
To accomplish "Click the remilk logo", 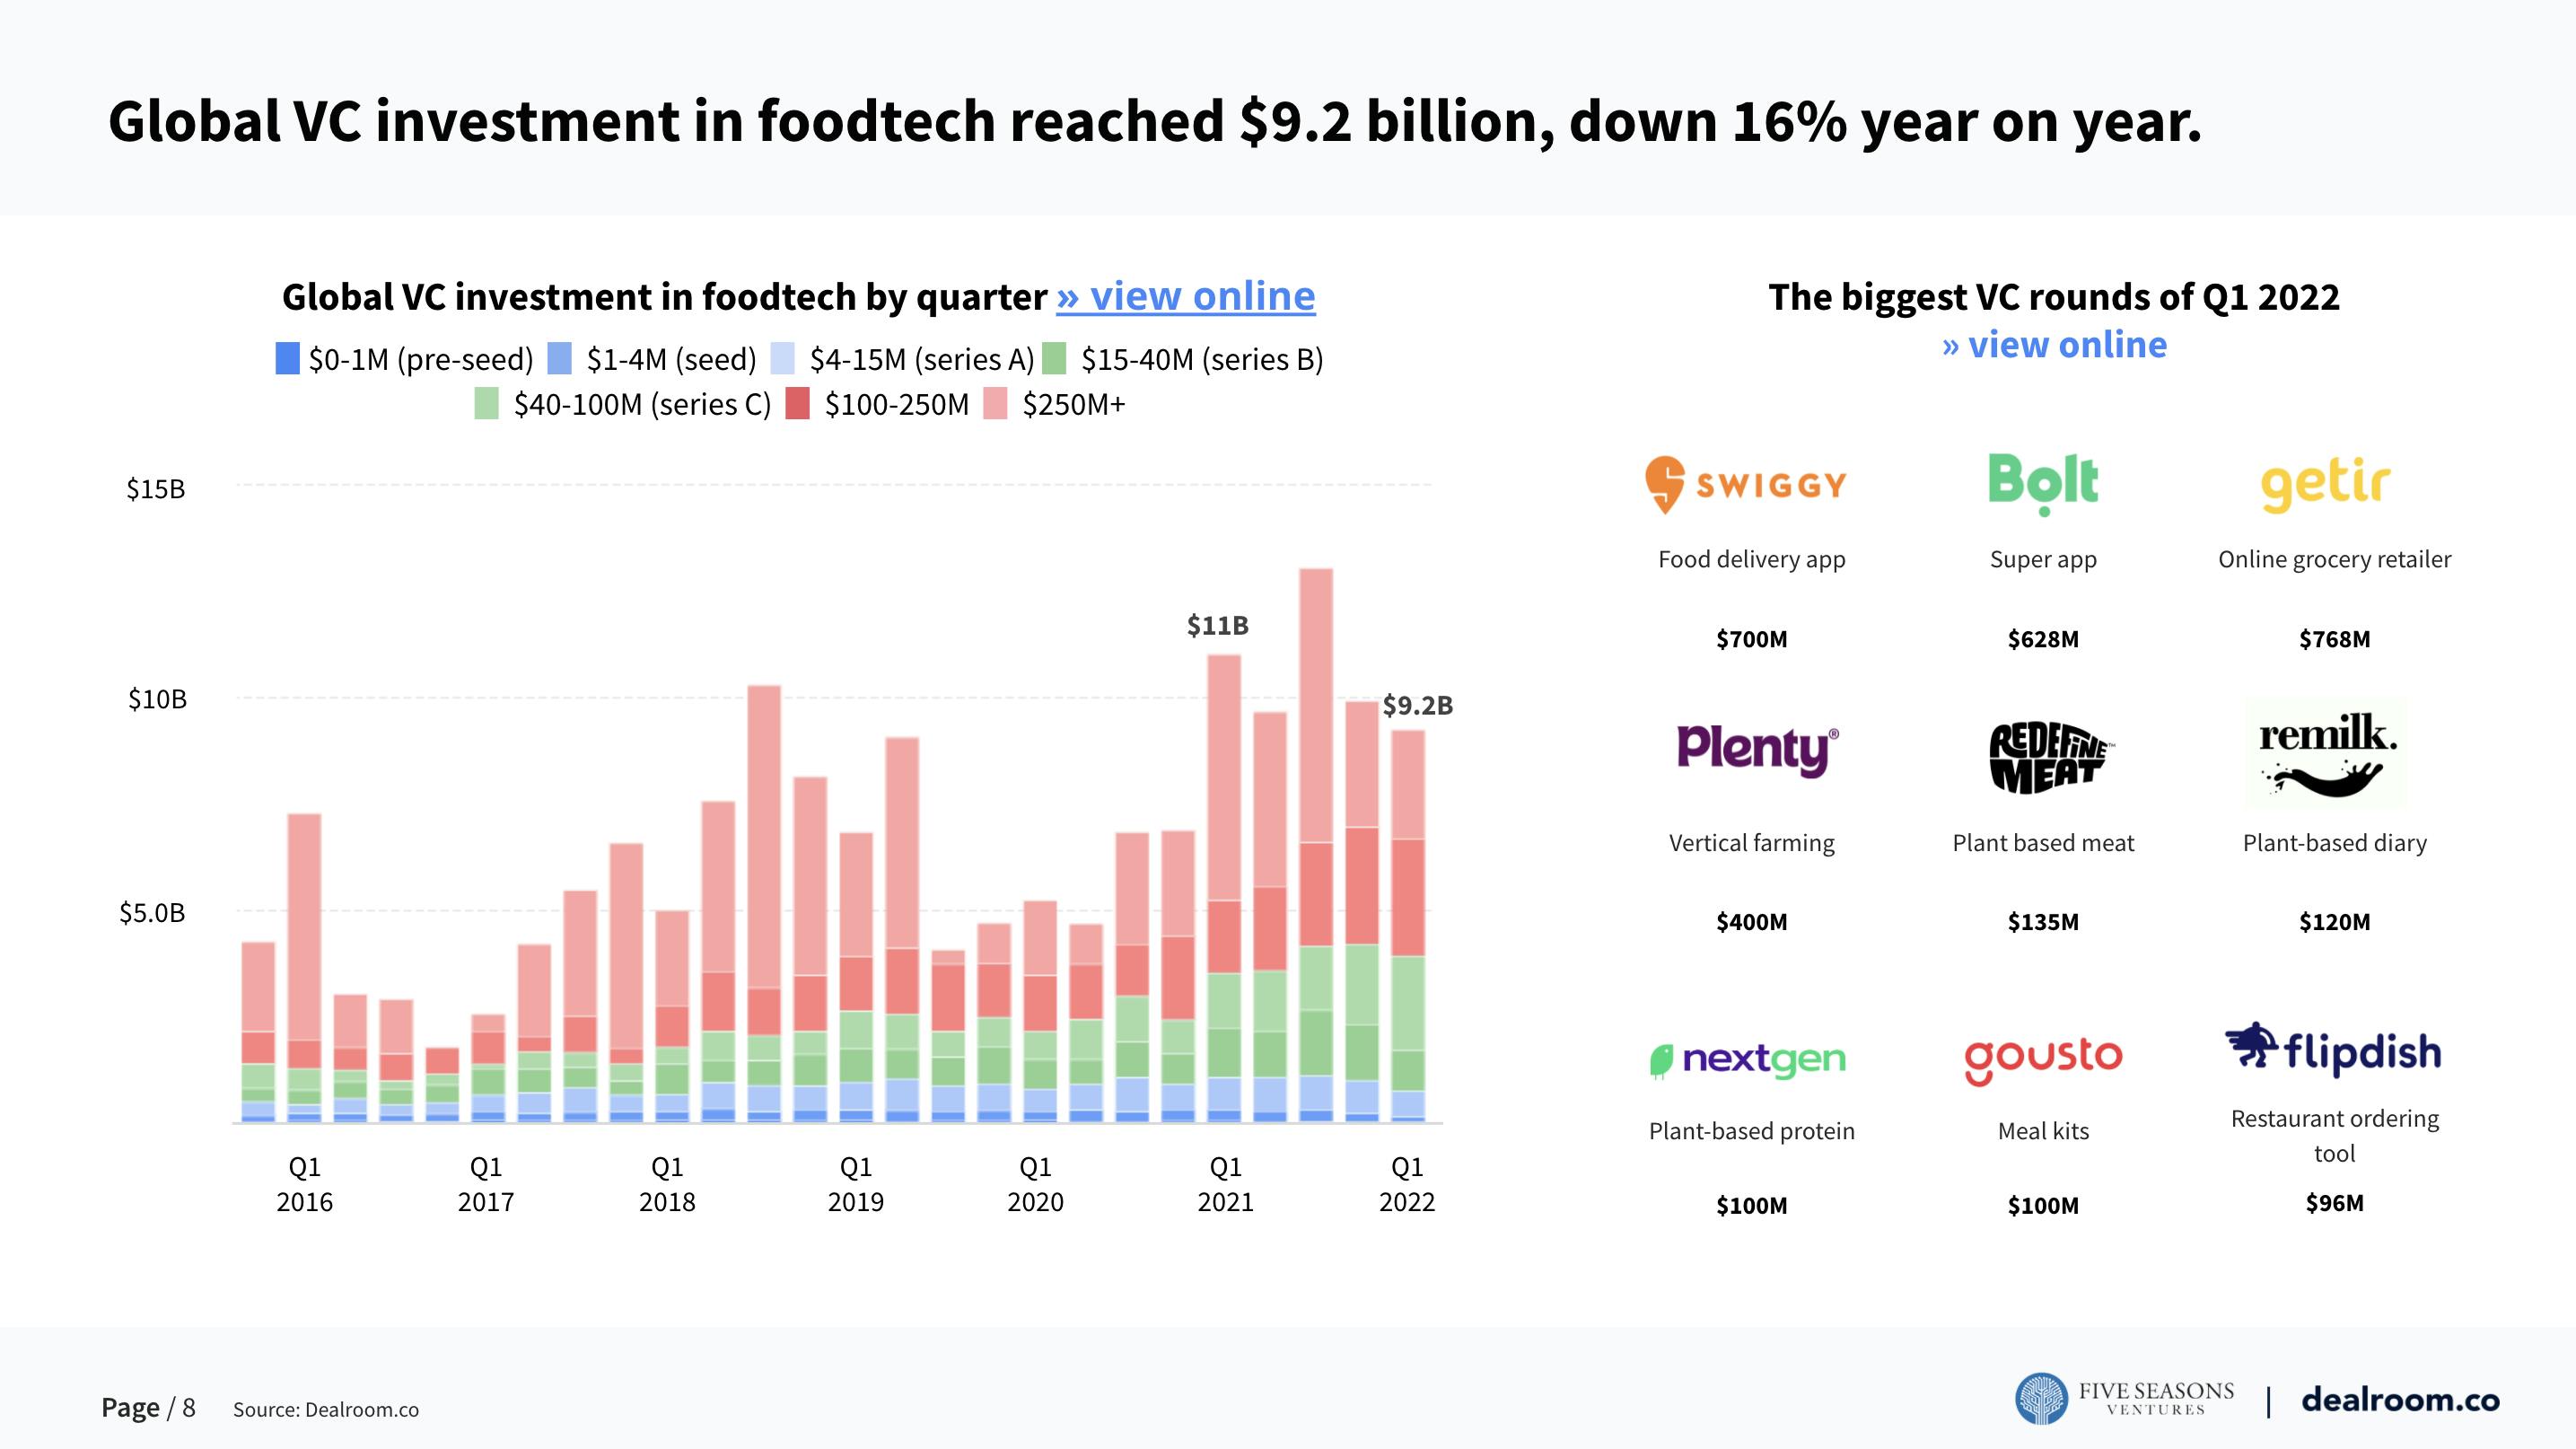I will [x=2327, y=753].
